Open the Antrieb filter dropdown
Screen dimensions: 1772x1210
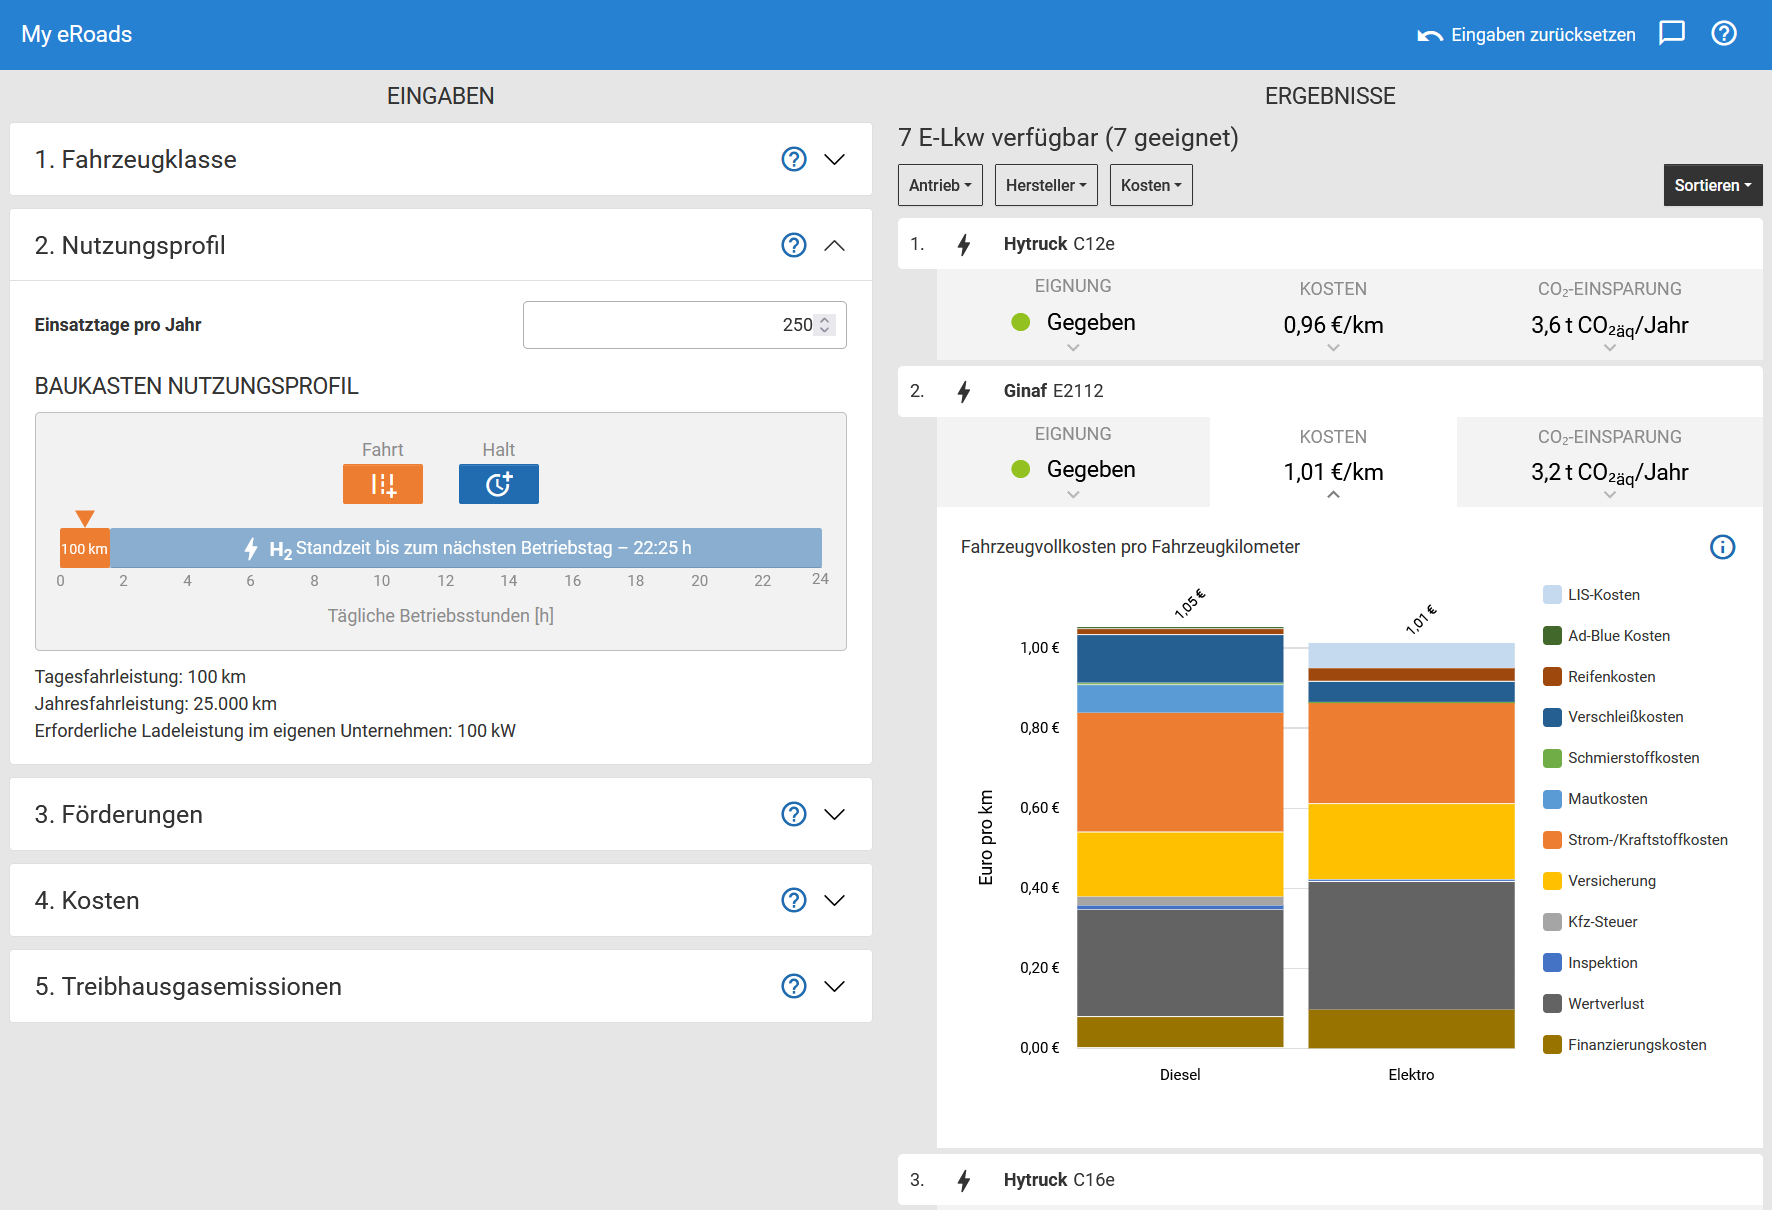[x=940, y=185]
